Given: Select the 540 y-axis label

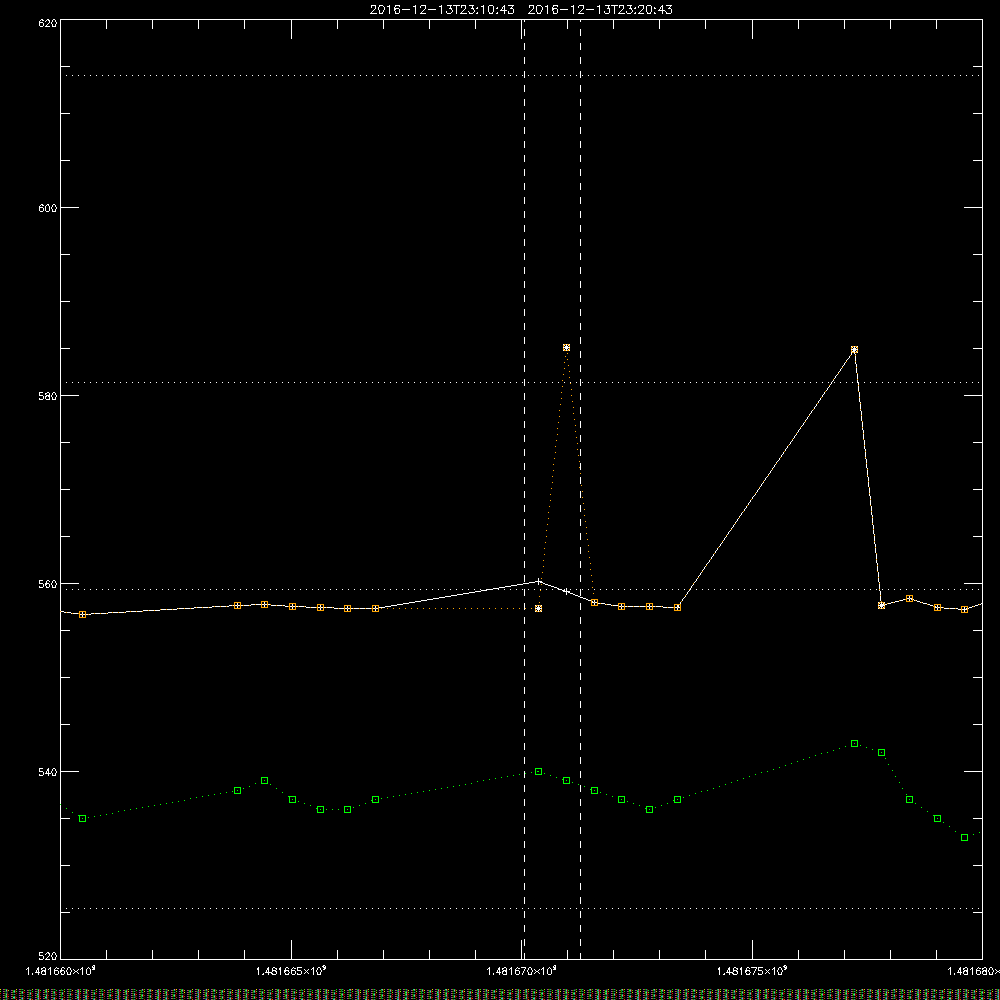Looking at the screenshot, I should (48, 772).
